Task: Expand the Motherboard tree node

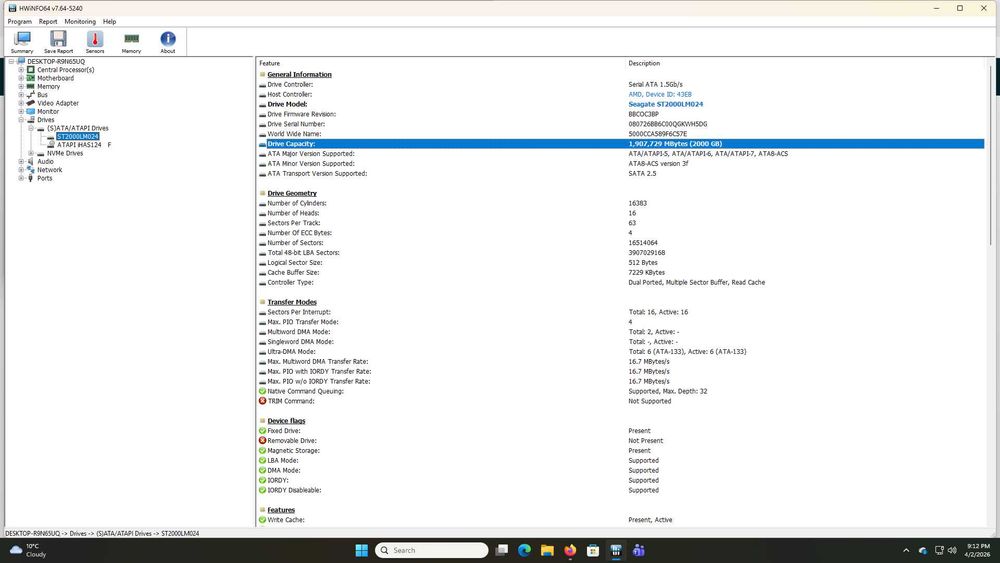Action: click(21, 78)
